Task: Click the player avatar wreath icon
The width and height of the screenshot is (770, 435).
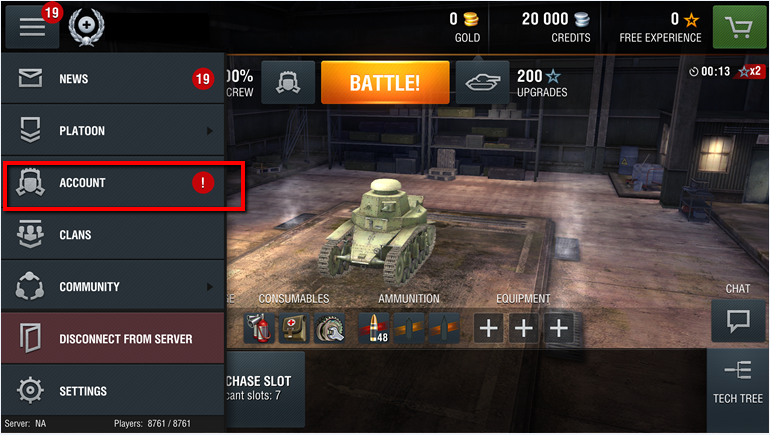Action: (x=86, y=27)
